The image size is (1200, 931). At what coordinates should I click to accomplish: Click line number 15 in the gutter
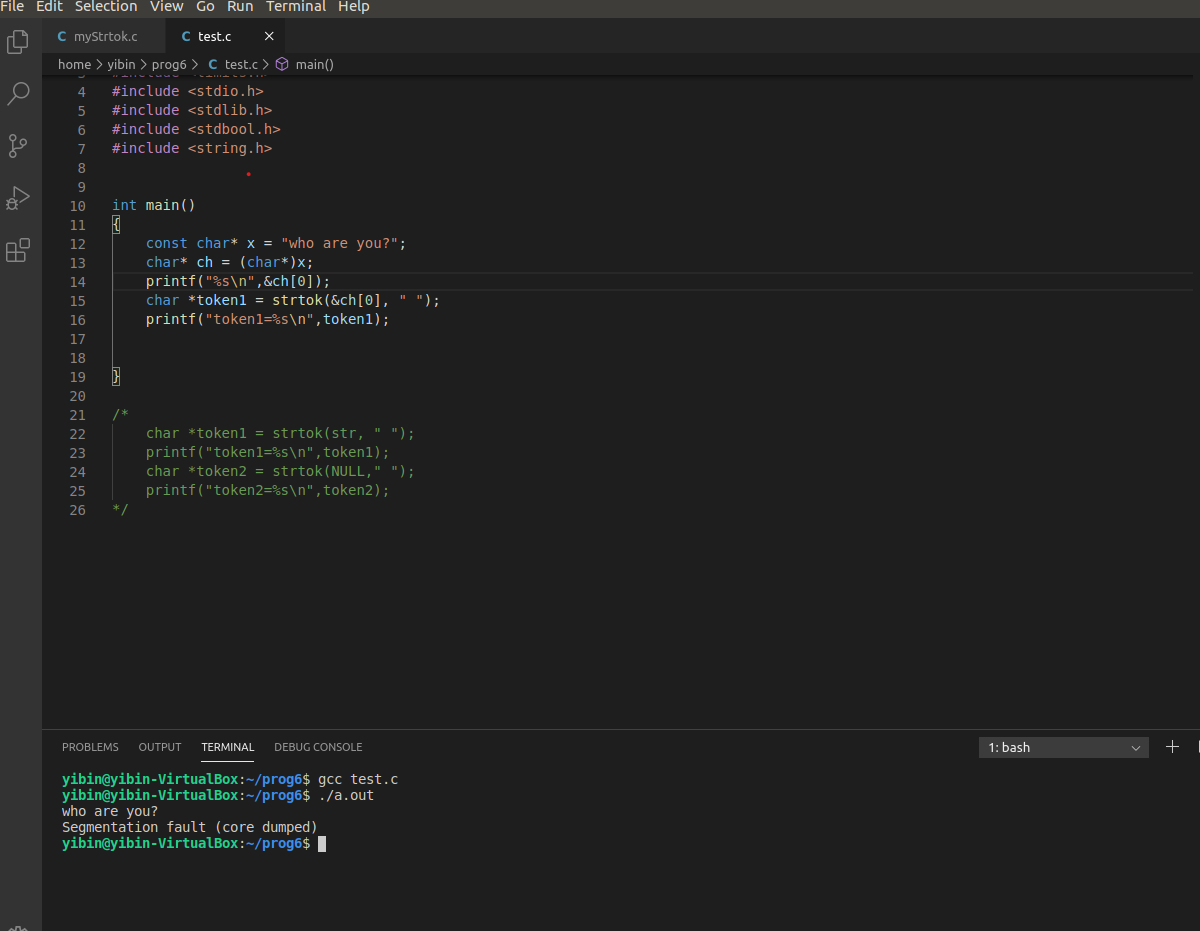pos(78,301)
